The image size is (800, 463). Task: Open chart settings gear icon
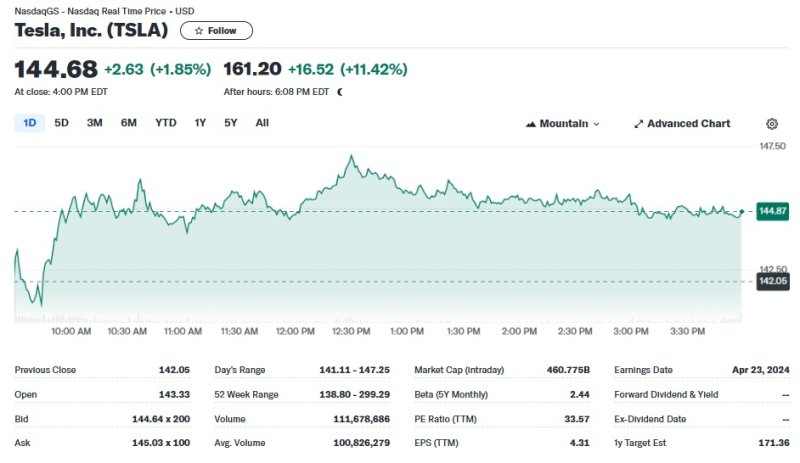coord(772,124)
